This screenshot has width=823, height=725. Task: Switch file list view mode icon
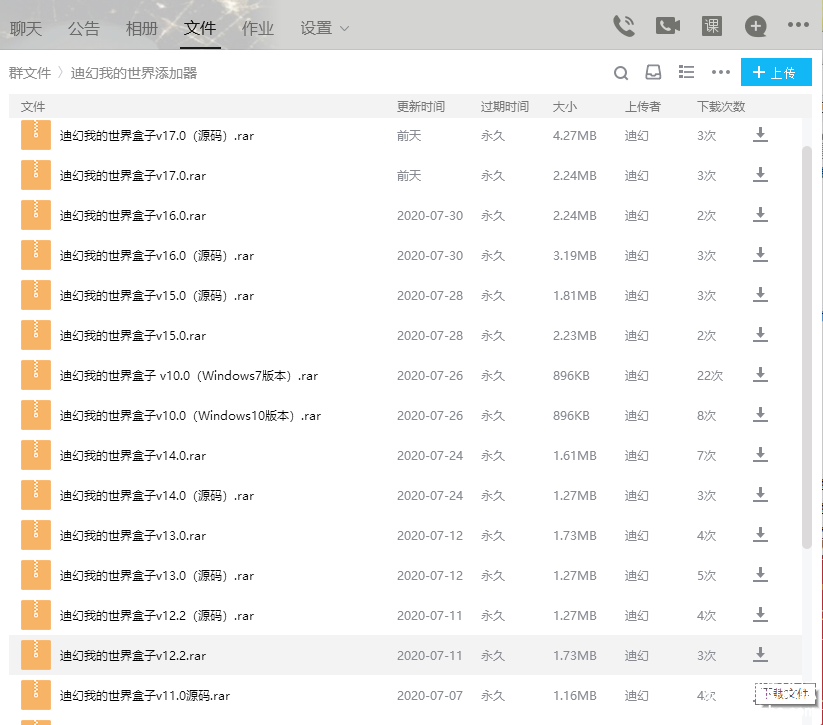click(x=686, y=72)
